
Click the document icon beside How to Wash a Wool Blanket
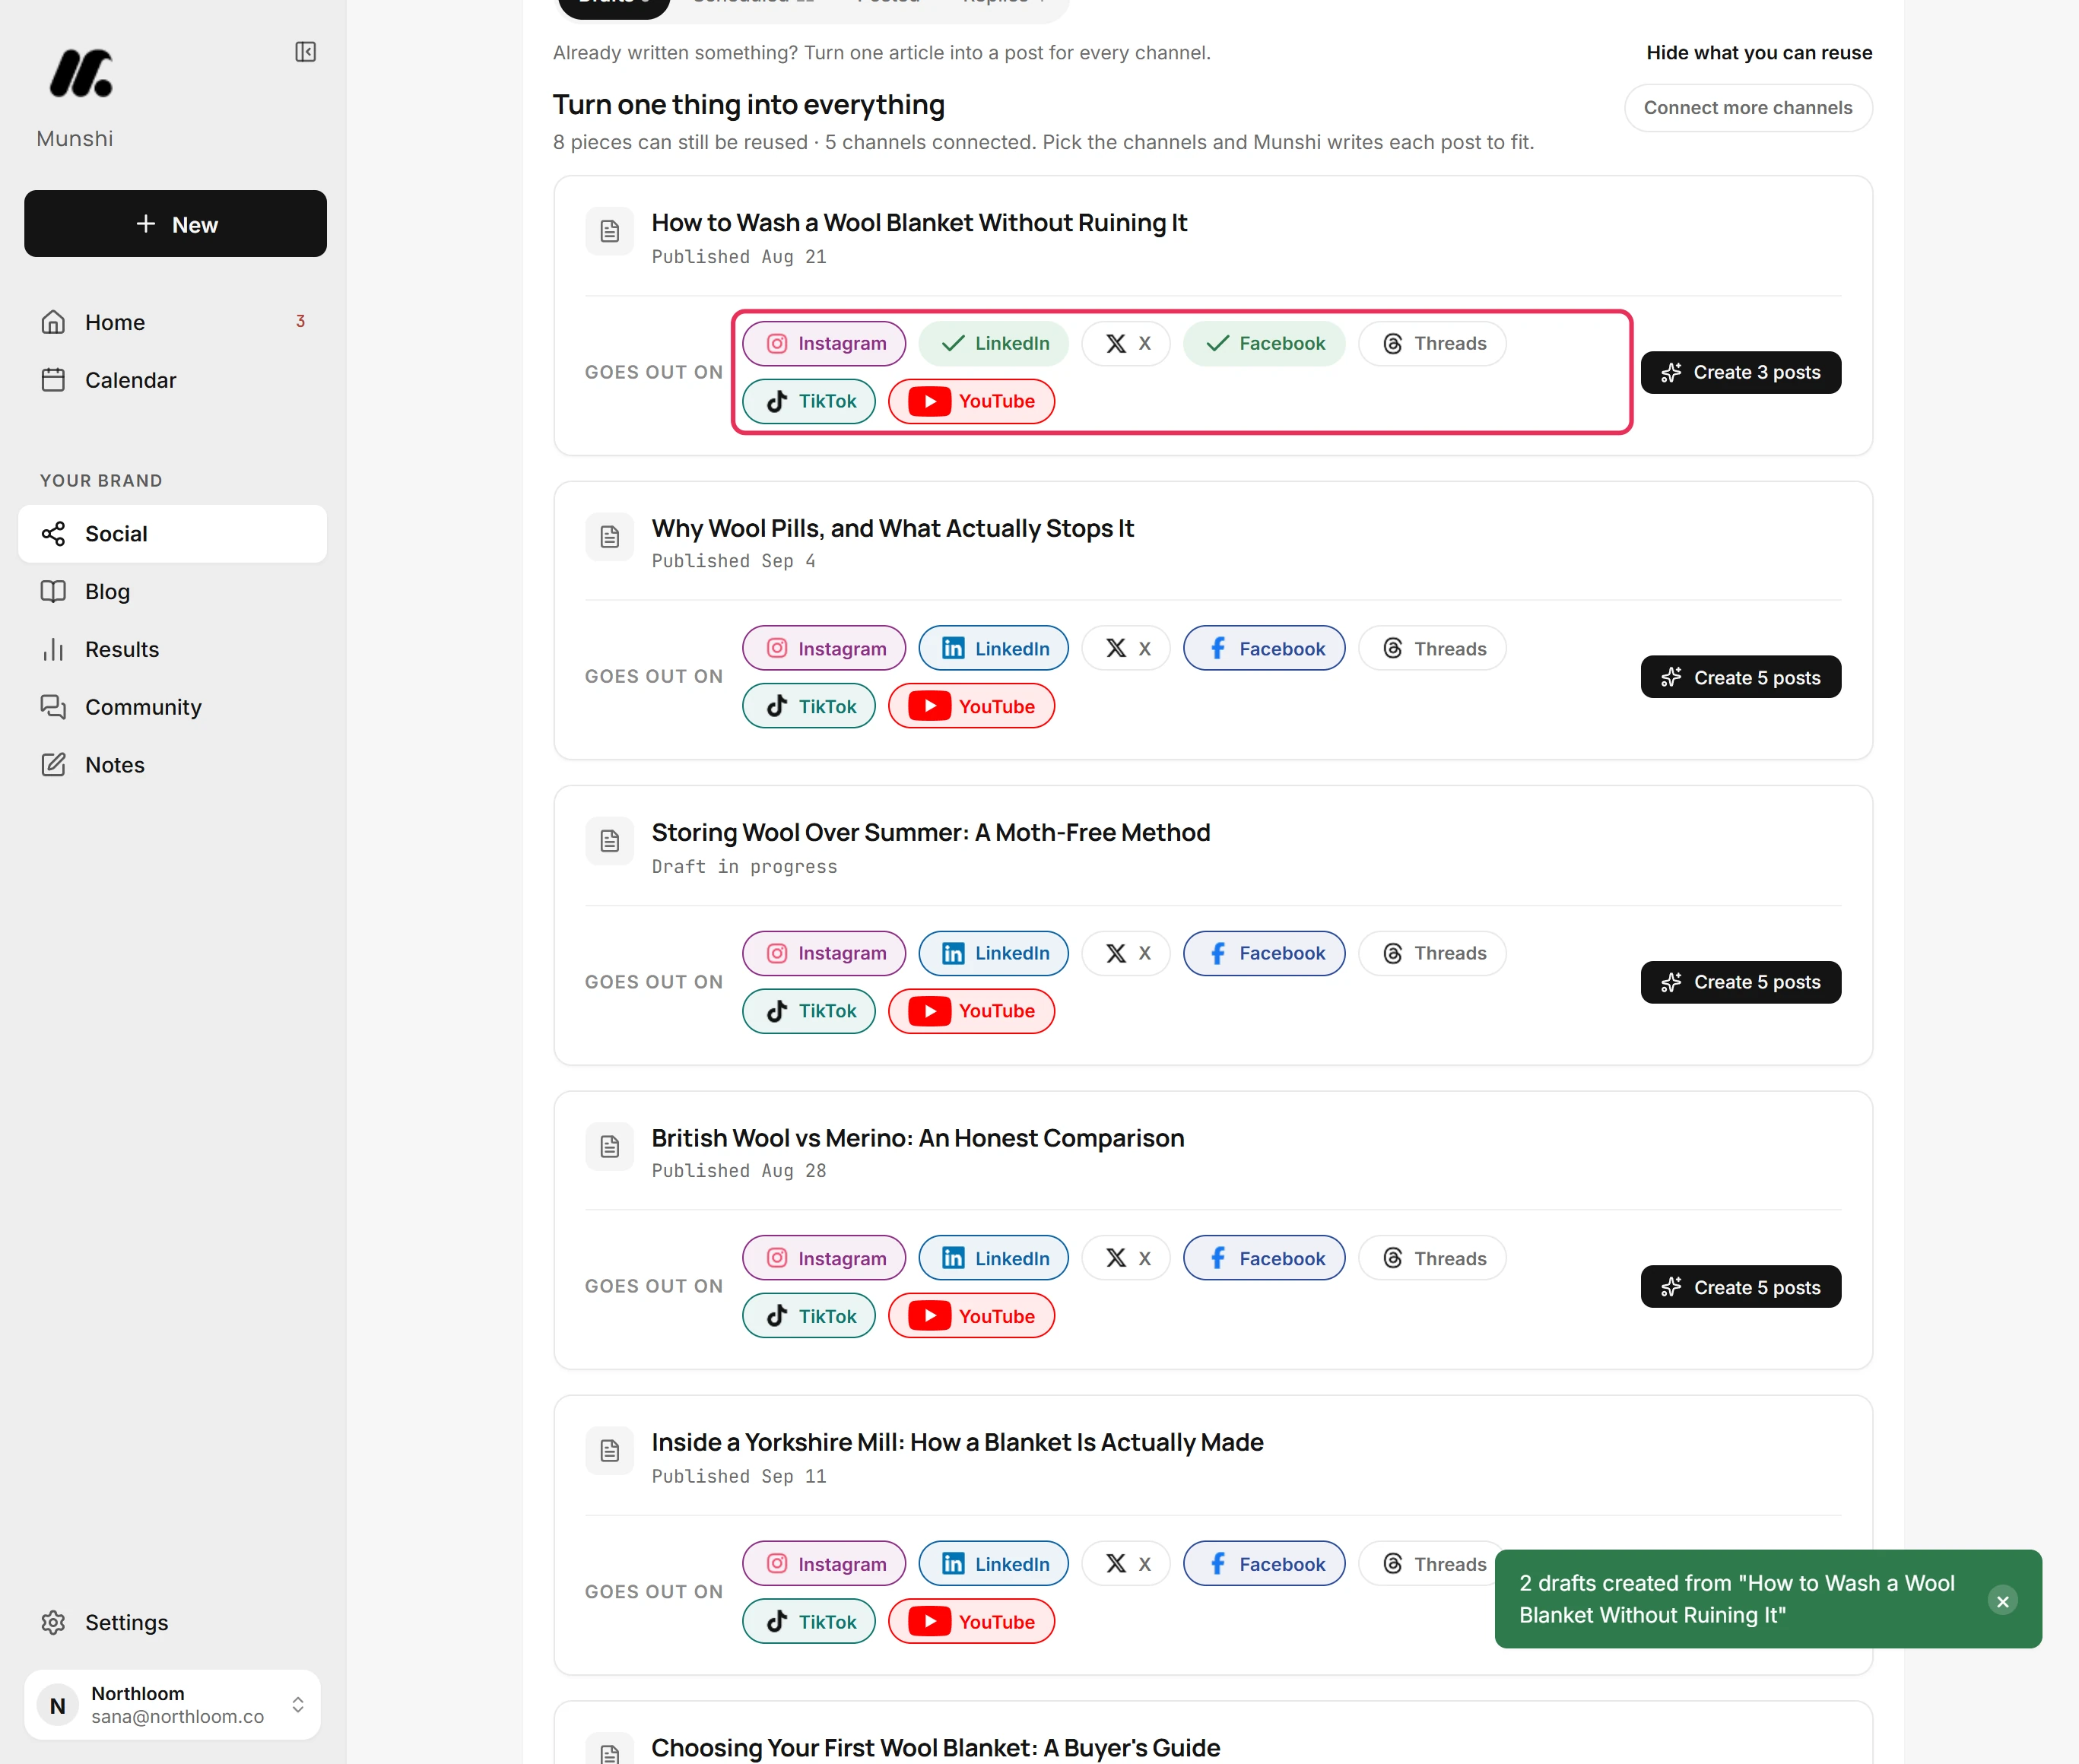pos(609,232)
